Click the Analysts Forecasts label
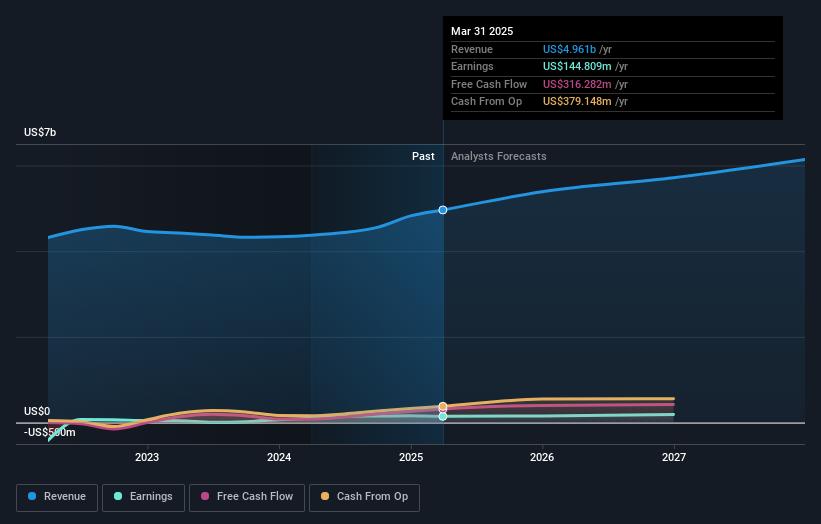 pos(498,157)
